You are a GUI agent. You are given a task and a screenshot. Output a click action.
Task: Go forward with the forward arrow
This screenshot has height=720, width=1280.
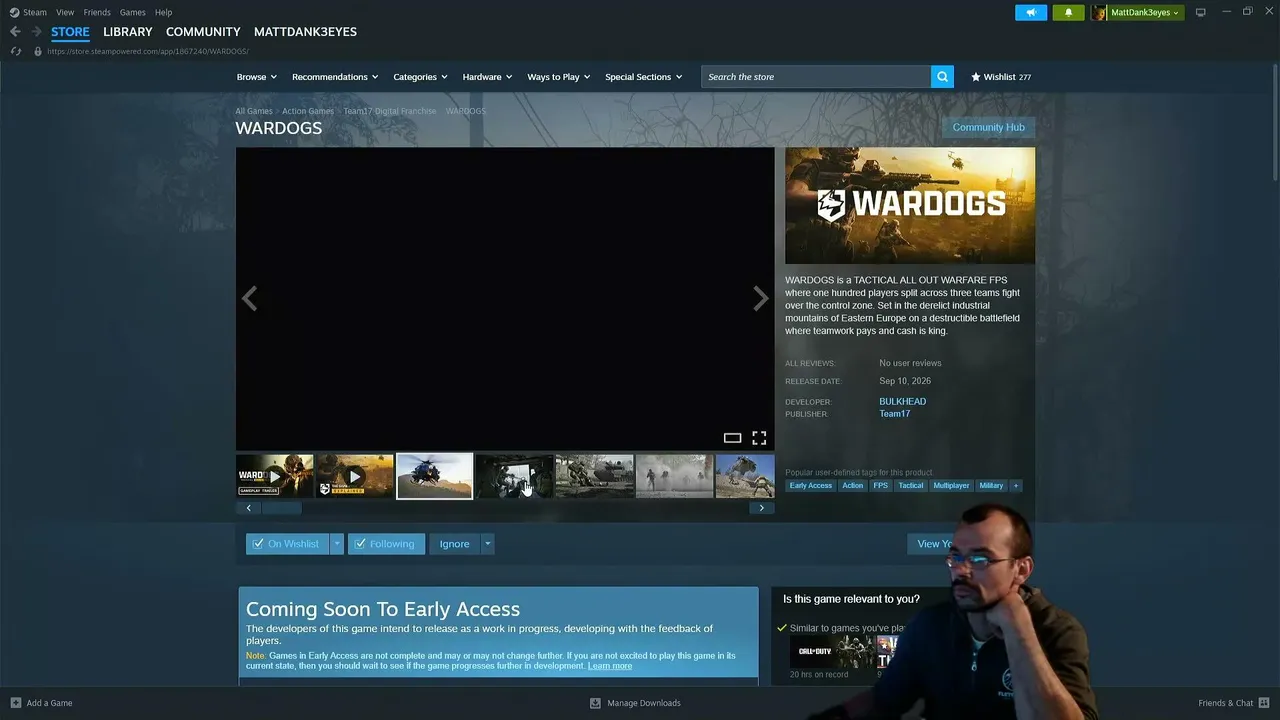pyautogui.click(x=36, y=32)
